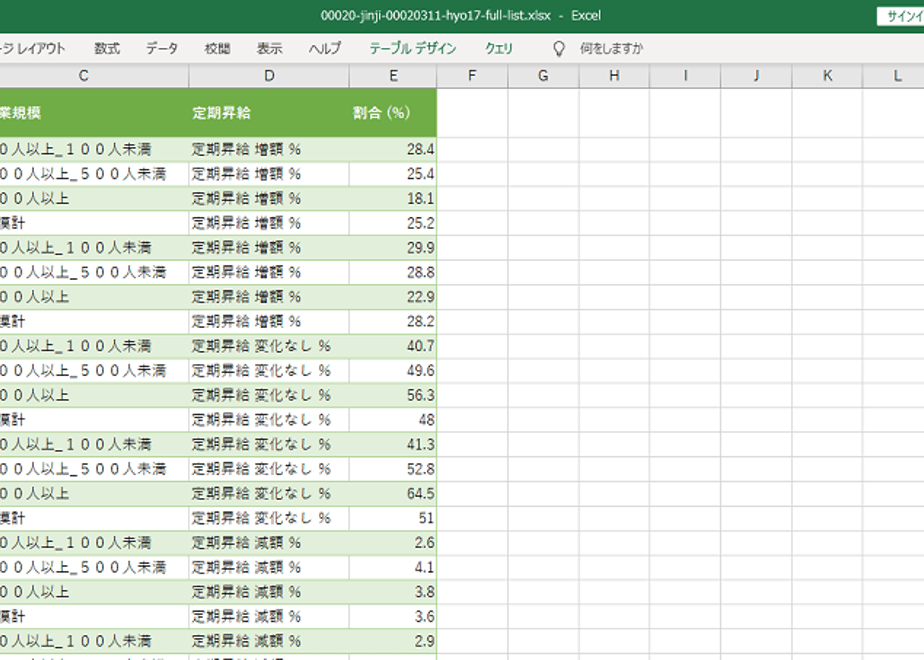Select column F header
The width and height of the screenshot is (924, 660).
(x=472, y=76)
